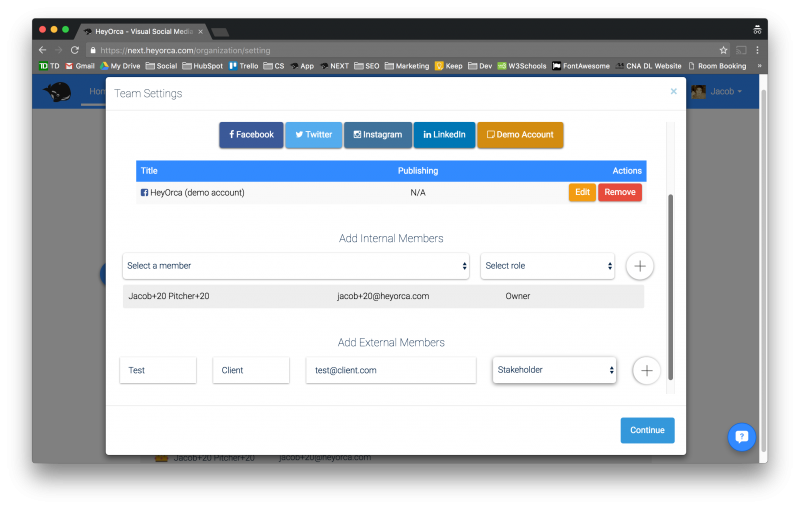
Task: Click the Title column header
Action: [x=149, y=171]
